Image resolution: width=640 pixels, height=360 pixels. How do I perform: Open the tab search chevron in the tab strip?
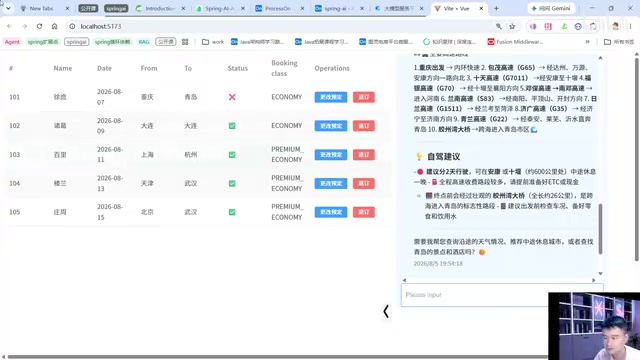[8, 8]
